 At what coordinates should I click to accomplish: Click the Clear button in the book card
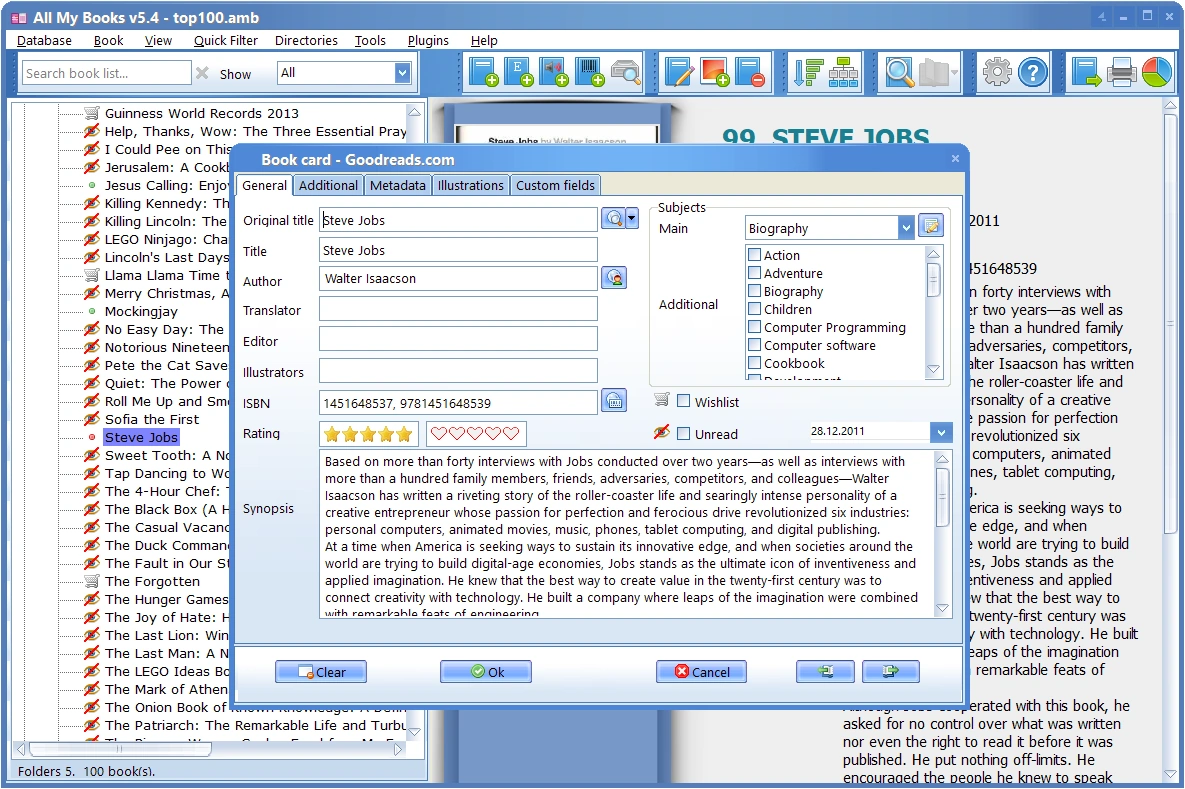(x=321, y=671)
